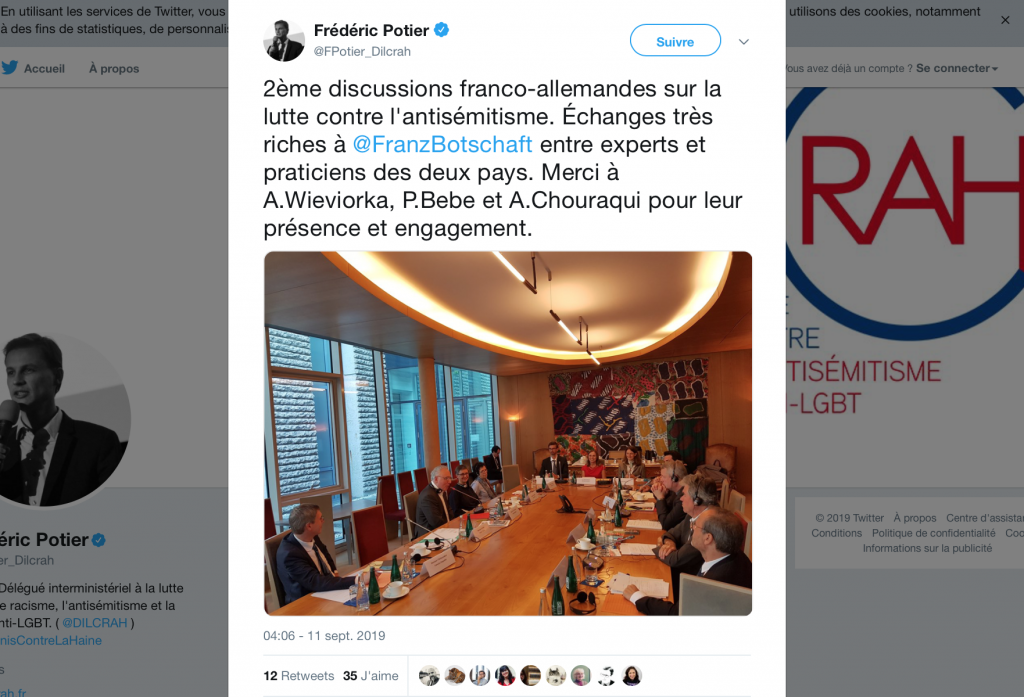Dismiss the cookie notice with the X
Viewport: 1024px width, 697px height.
(1005, 20)
